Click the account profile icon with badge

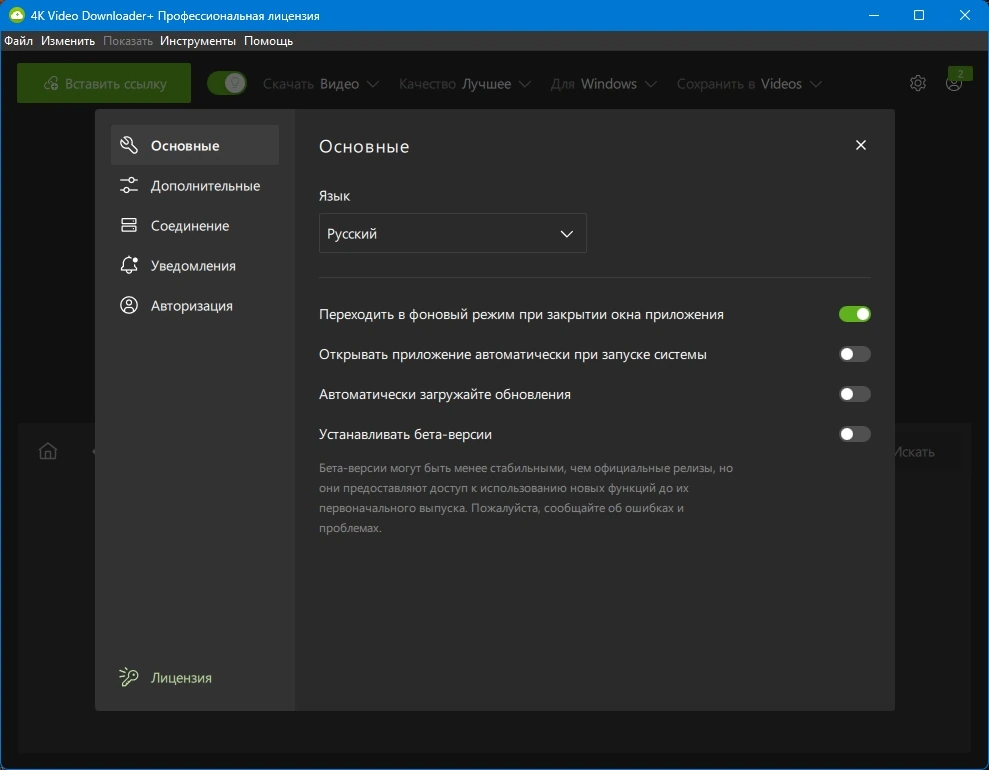(954, 83)
